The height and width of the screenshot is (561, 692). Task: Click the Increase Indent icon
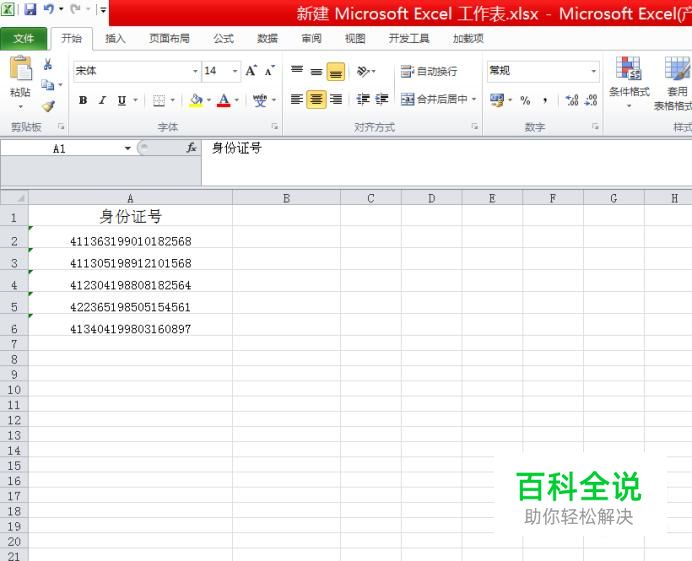pyautogui.click(x=382, y=99)
